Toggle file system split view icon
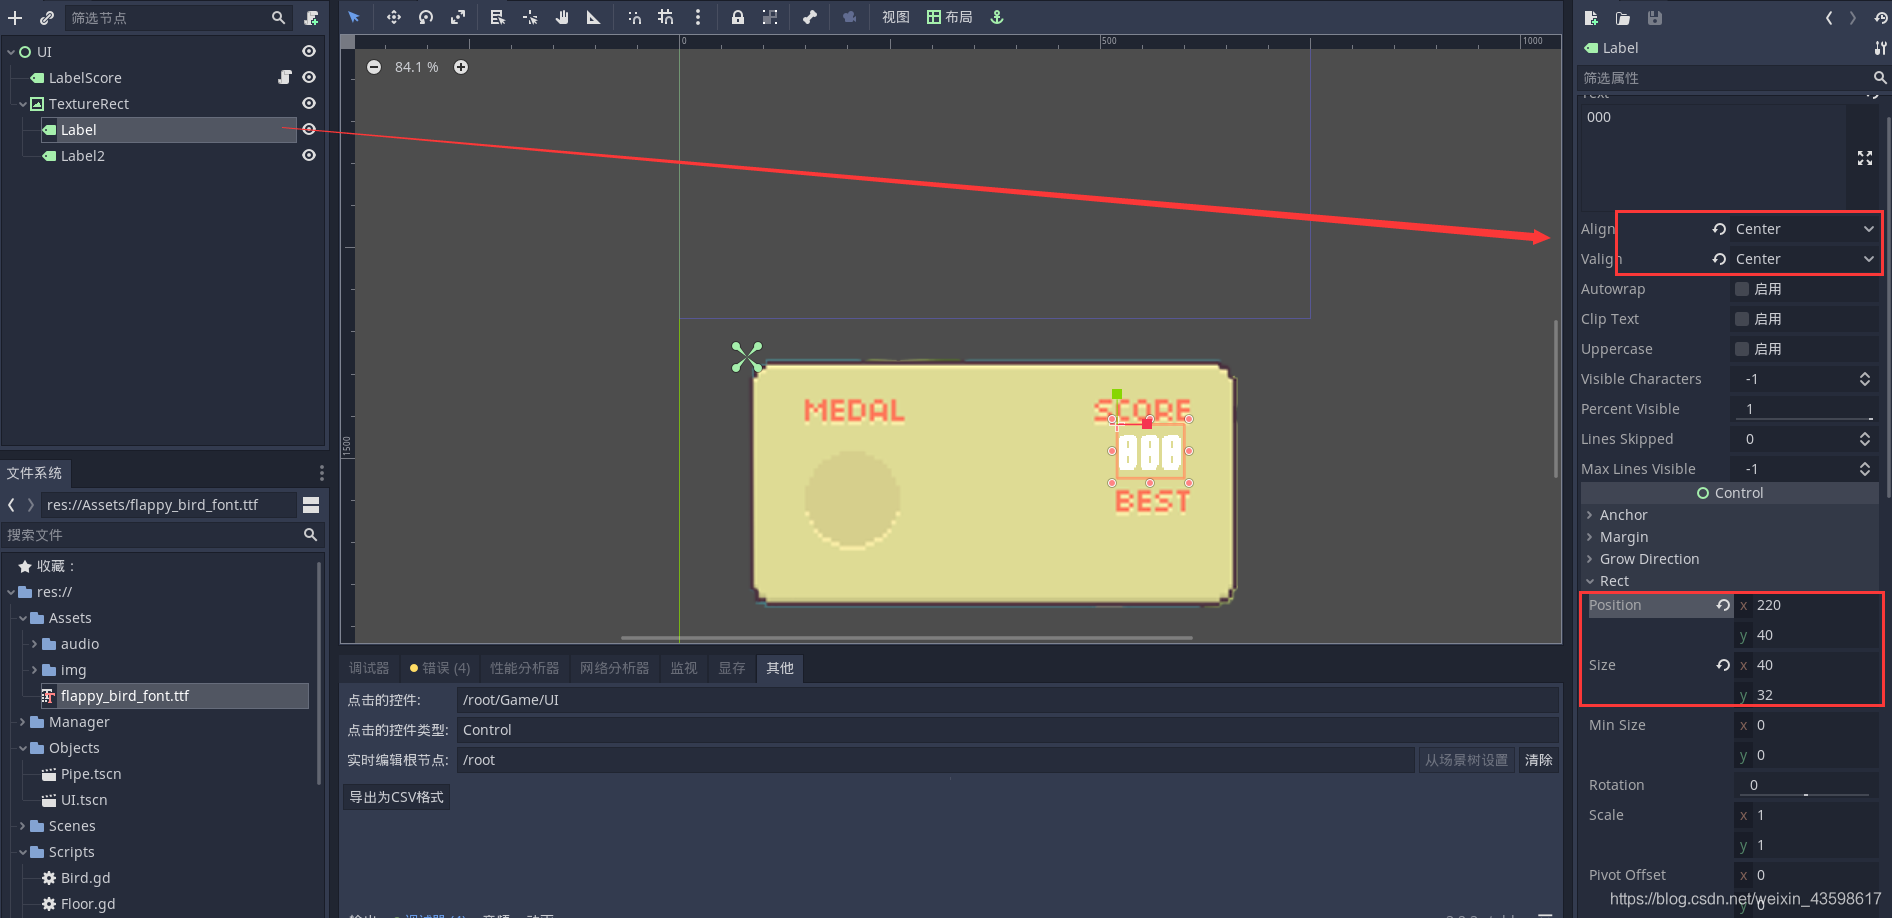This screenshot has width=1892, height=918. 311,505
